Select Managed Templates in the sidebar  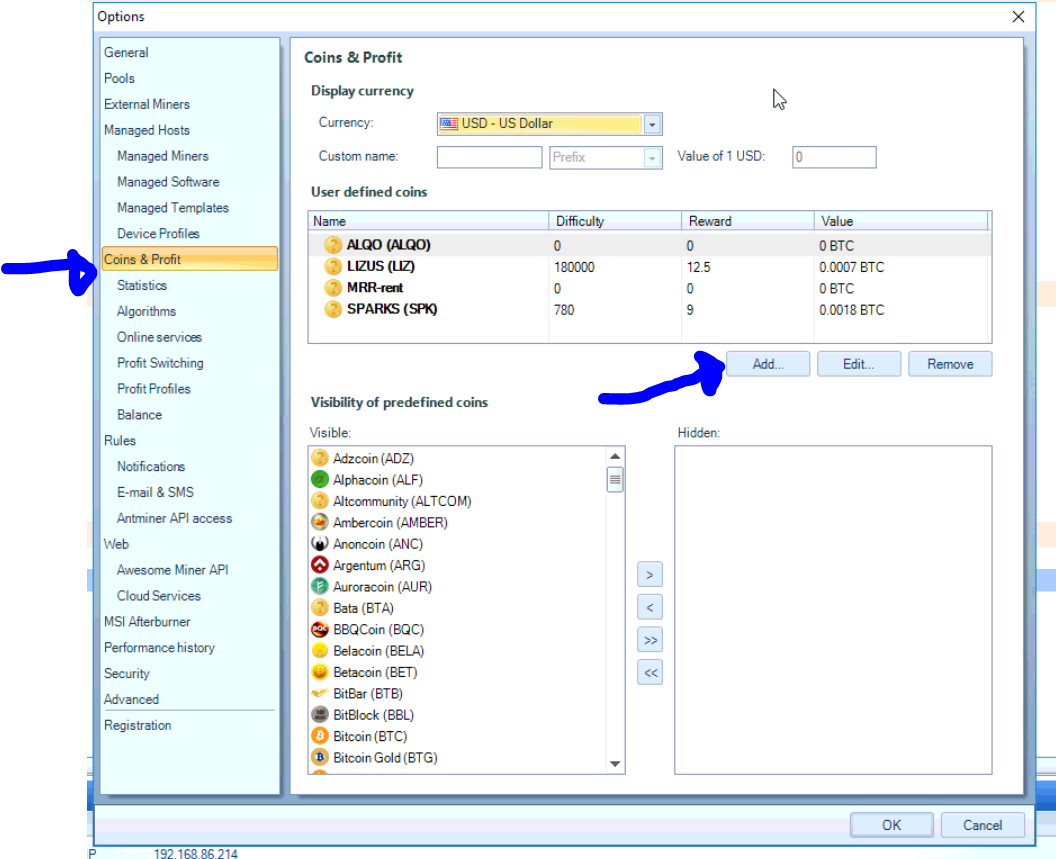[x=173, y=208]
